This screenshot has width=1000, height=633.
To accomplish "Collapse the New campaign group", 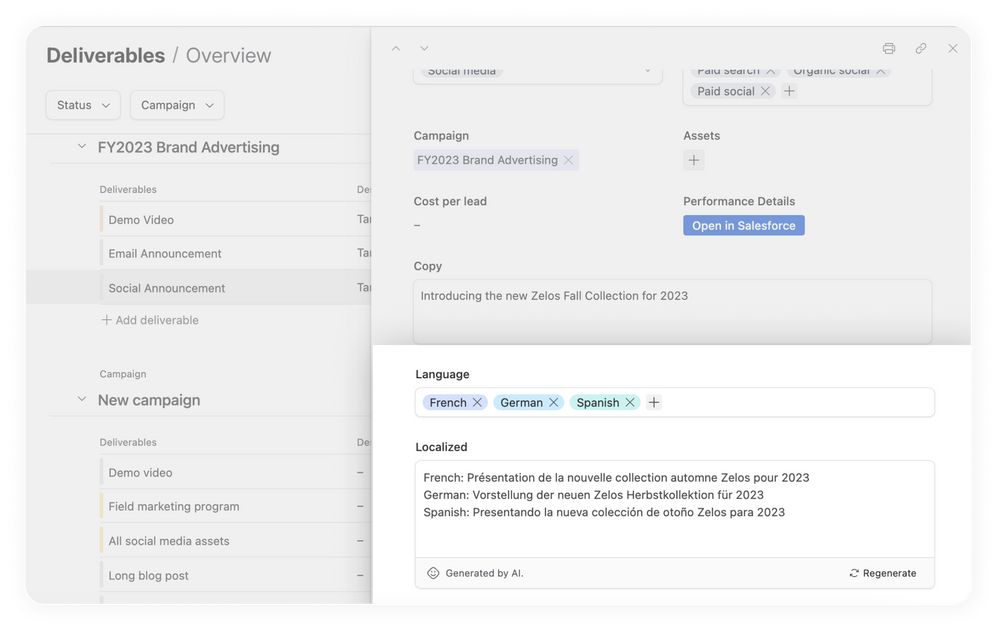I will (x=82, y=400).
